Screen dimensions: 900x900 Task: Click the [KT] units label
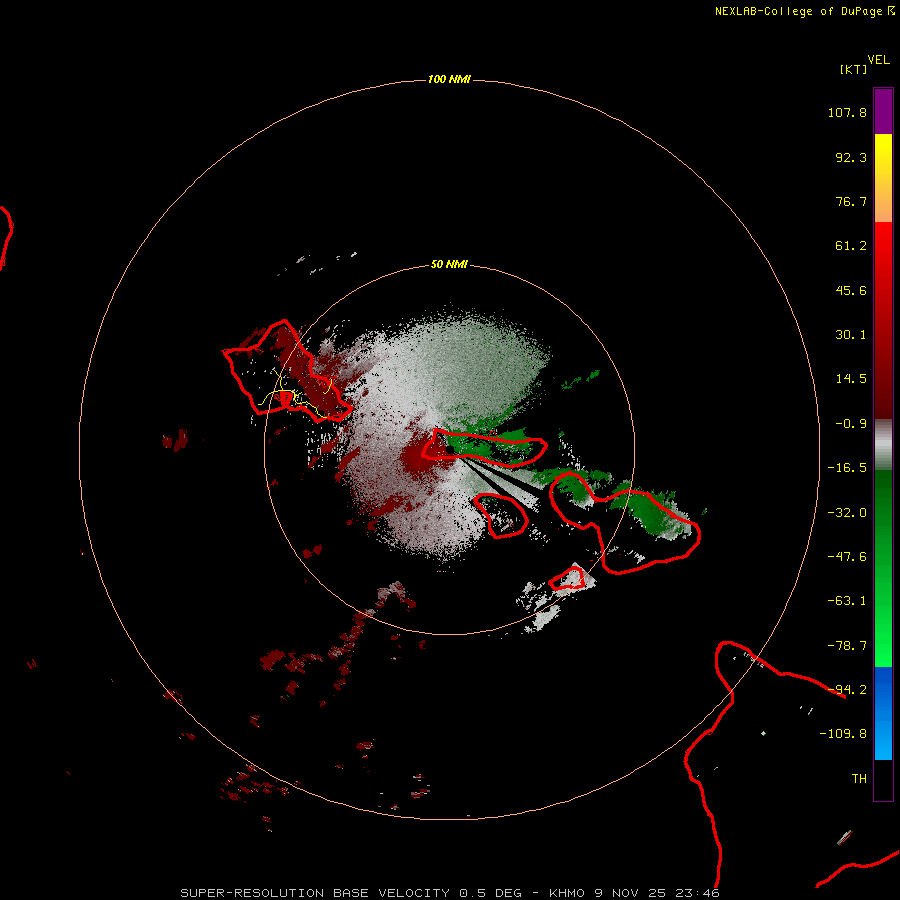tap(854, 69)
